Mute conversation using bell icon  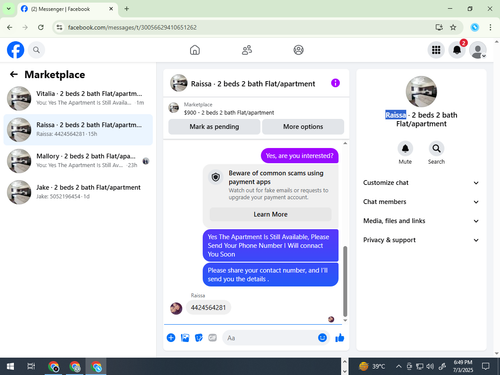pos(405,149)
